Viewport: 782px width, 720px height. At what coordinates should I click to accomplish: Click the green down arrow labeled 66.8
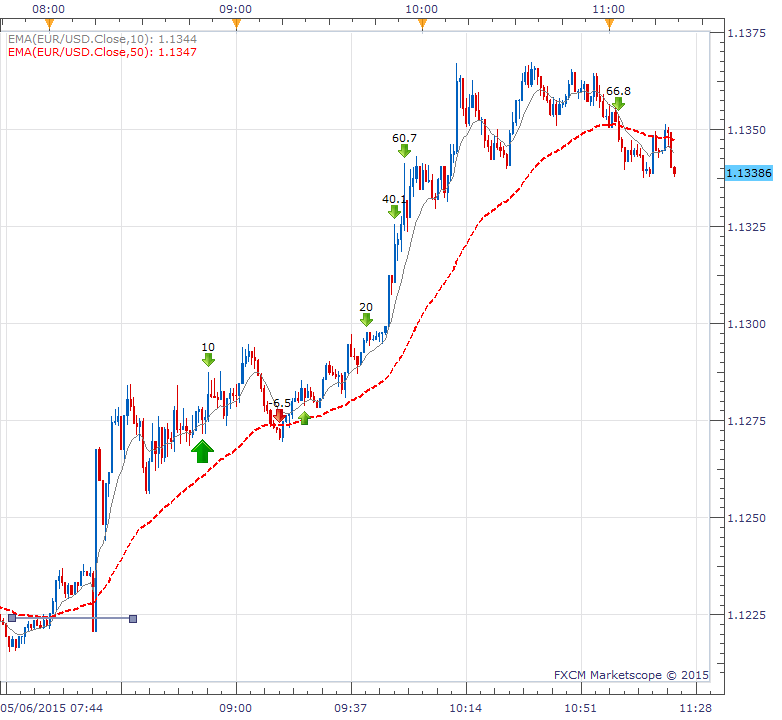click(618, 104)
